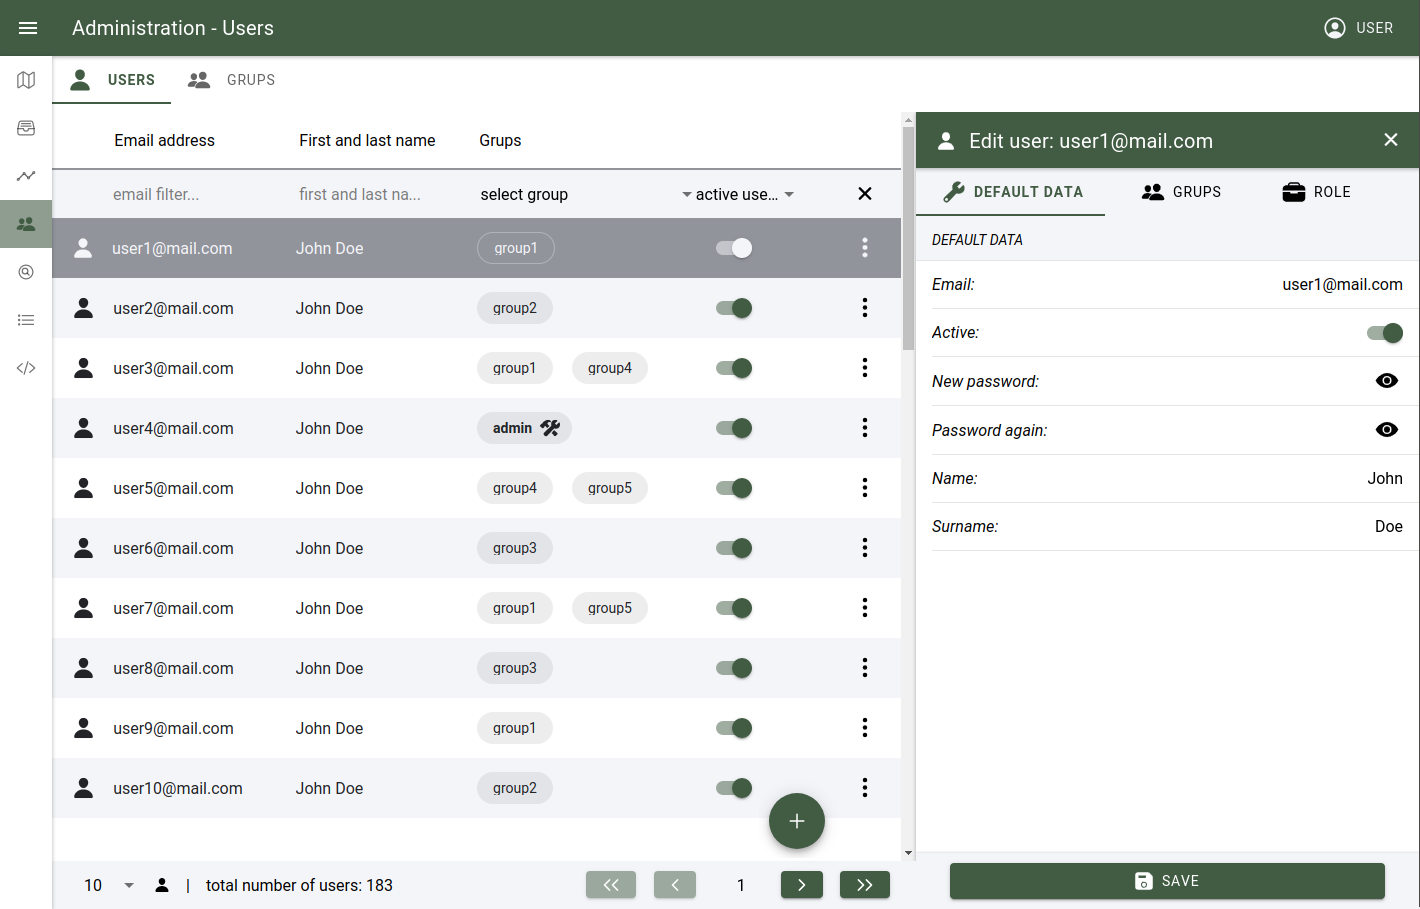Click into first and last name filter
The width and height of the screenshot is (1420, 909).
(375, 194)
